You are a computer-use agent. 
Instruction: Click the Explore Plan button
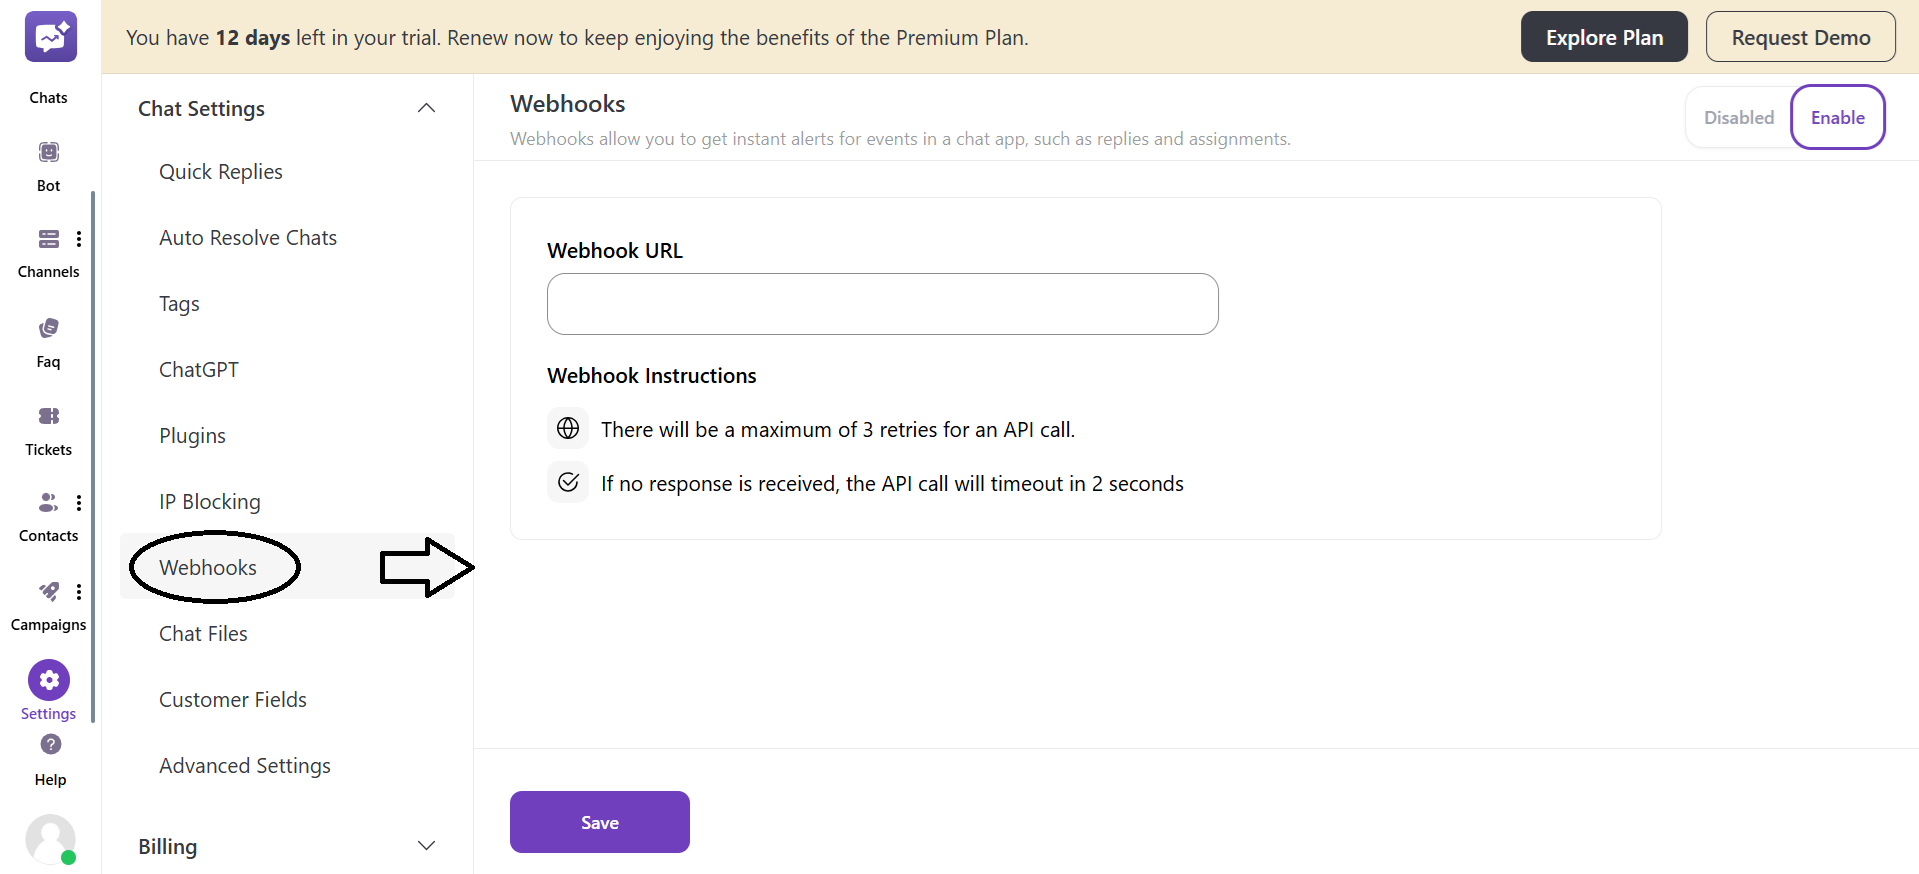(1604, 36)
